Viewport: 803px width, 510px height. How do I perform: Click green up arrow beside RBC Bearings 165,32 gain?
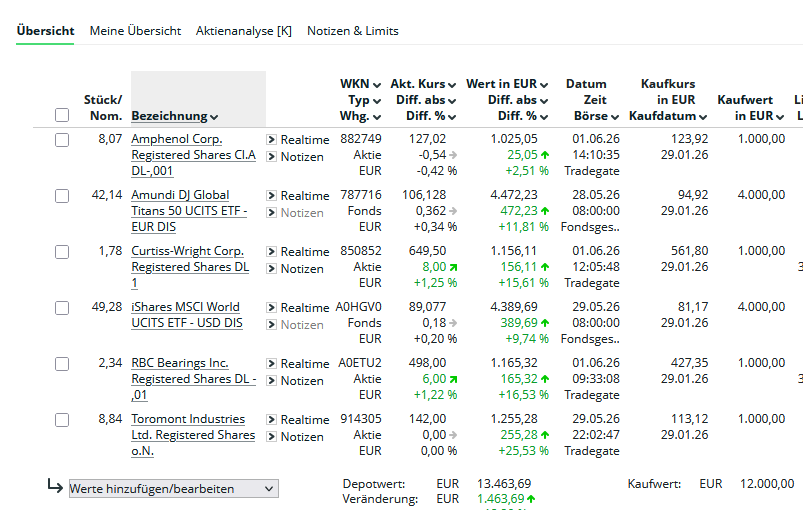tap(545, 379)
